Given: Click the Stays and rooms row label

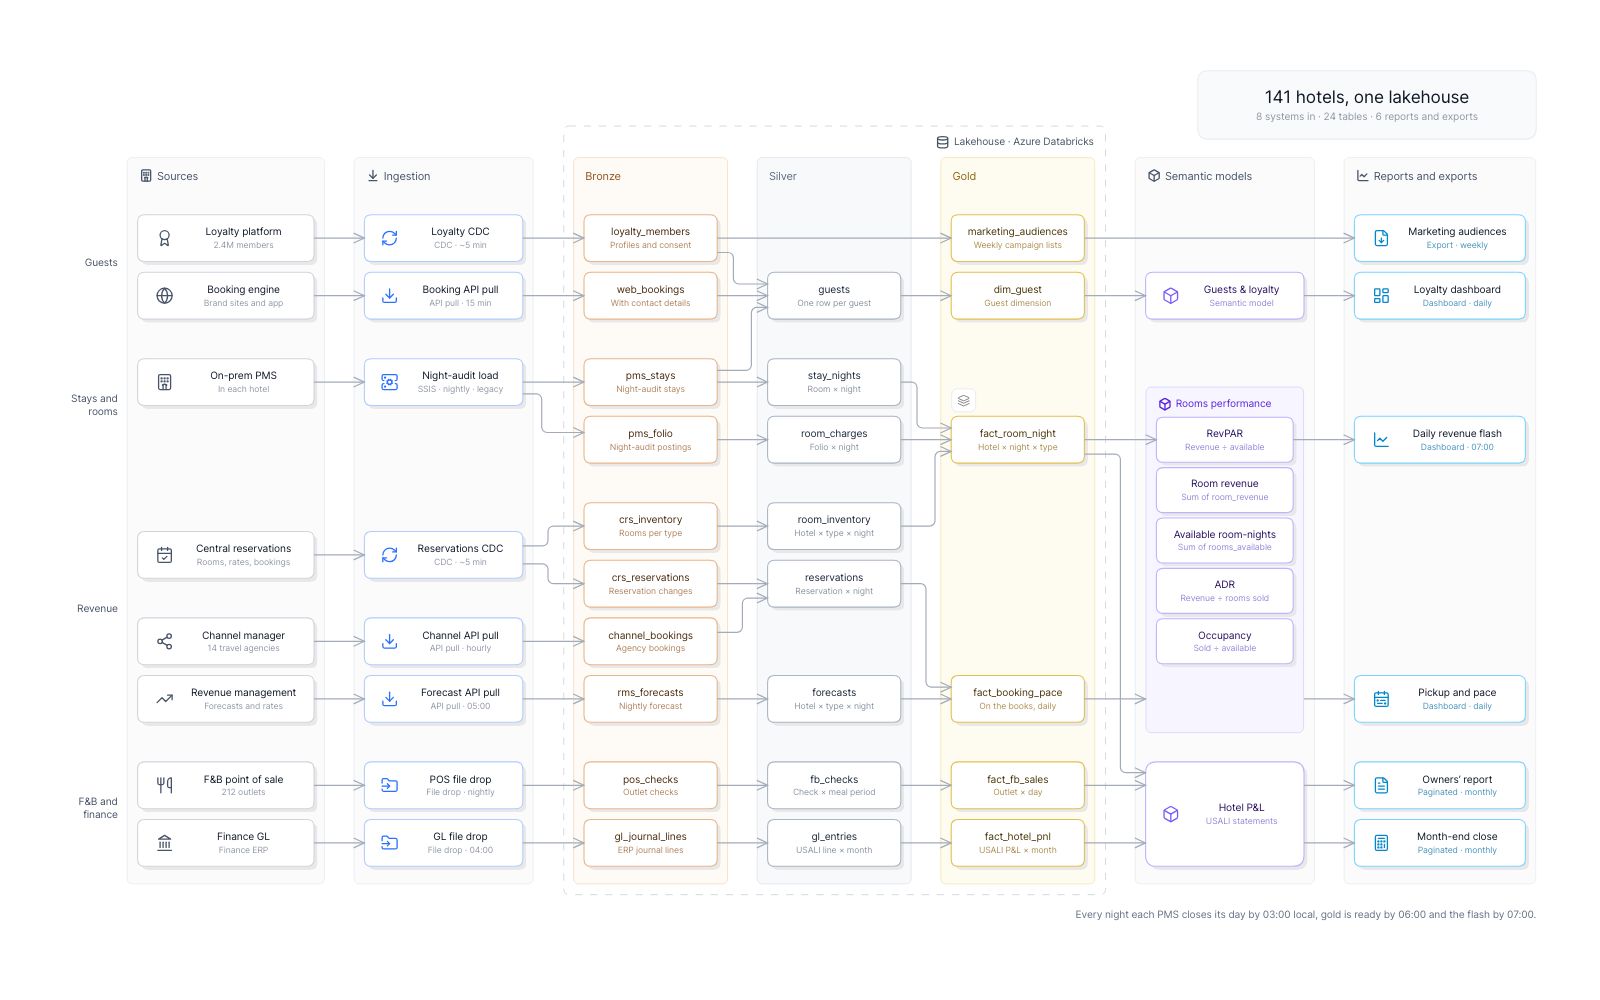Looking at the screenshot, I should point(94,405).
